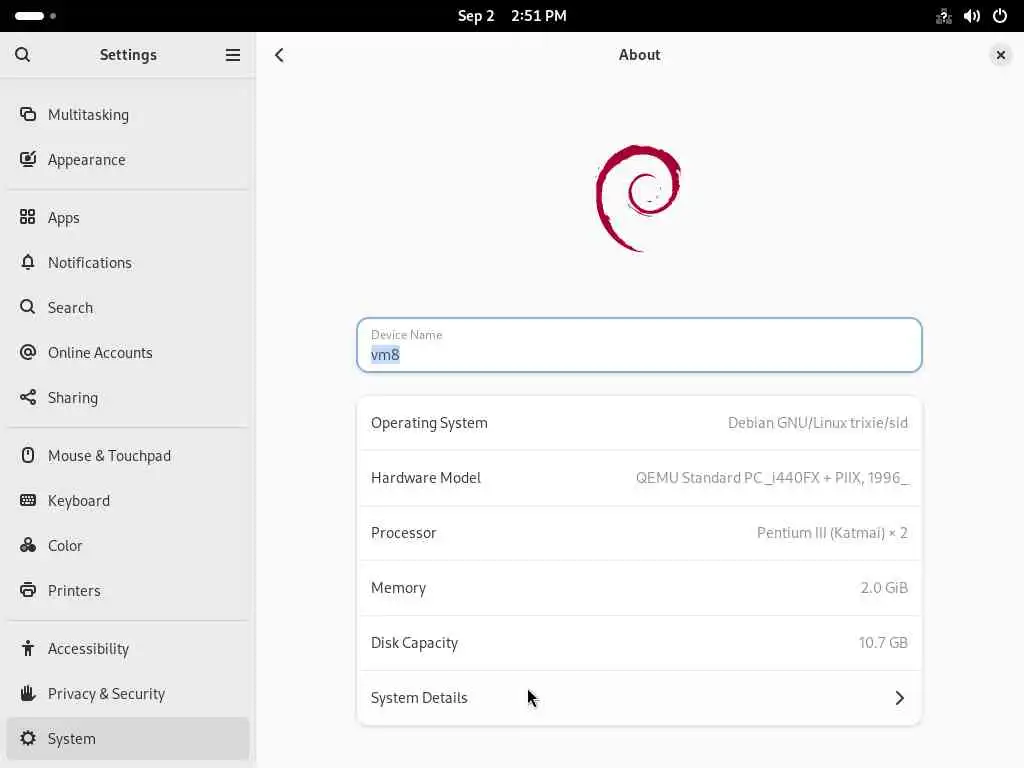Click the Notifications bell icon
The height and width of the screenshot is (768, 1024).
pyautogui.click(x=27, y=262)
